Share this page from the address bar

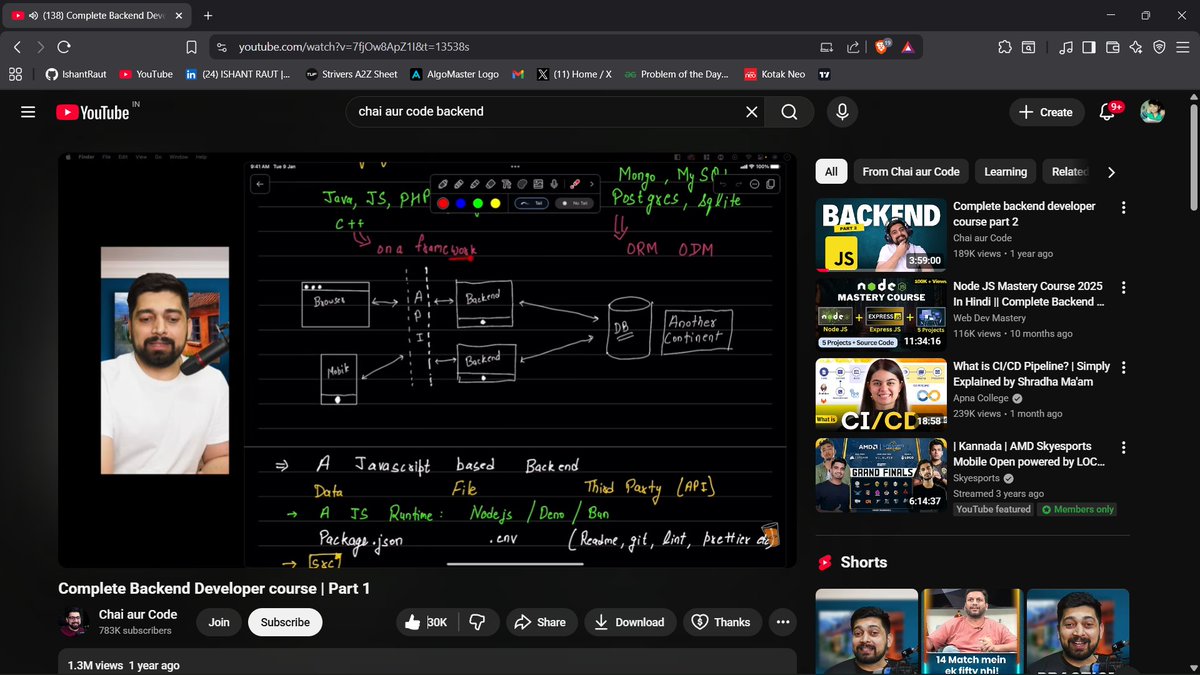tap(853, 47)
